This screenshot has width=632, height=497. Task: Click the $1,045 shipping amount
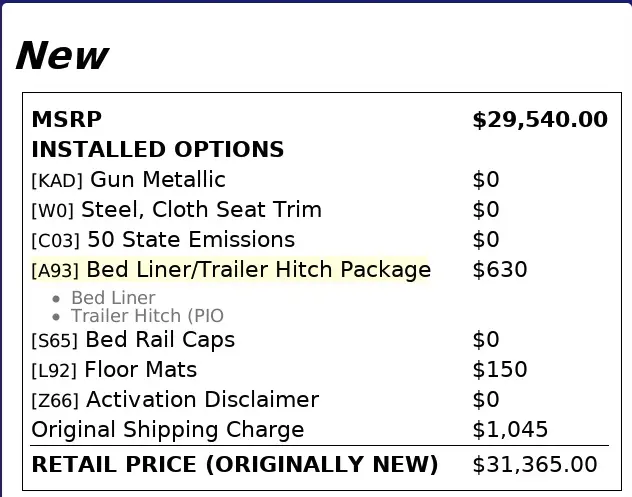(510, 430)
